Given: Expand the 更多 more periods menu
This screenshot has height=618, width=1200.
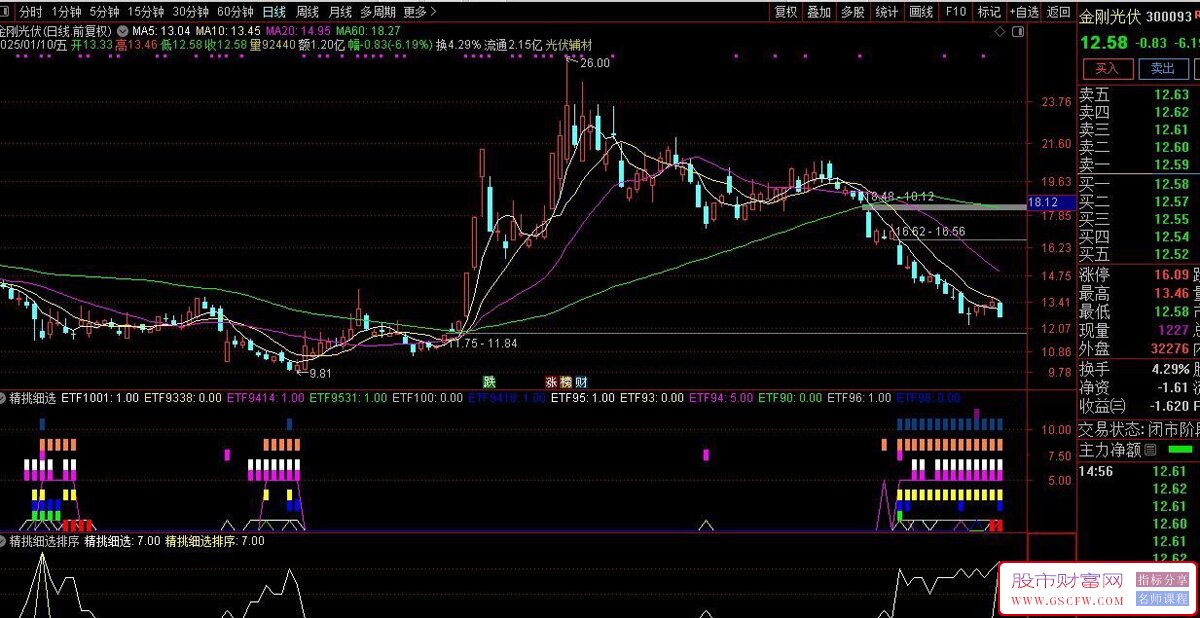Looking at the screenshot, I should [x=420, y=12].
